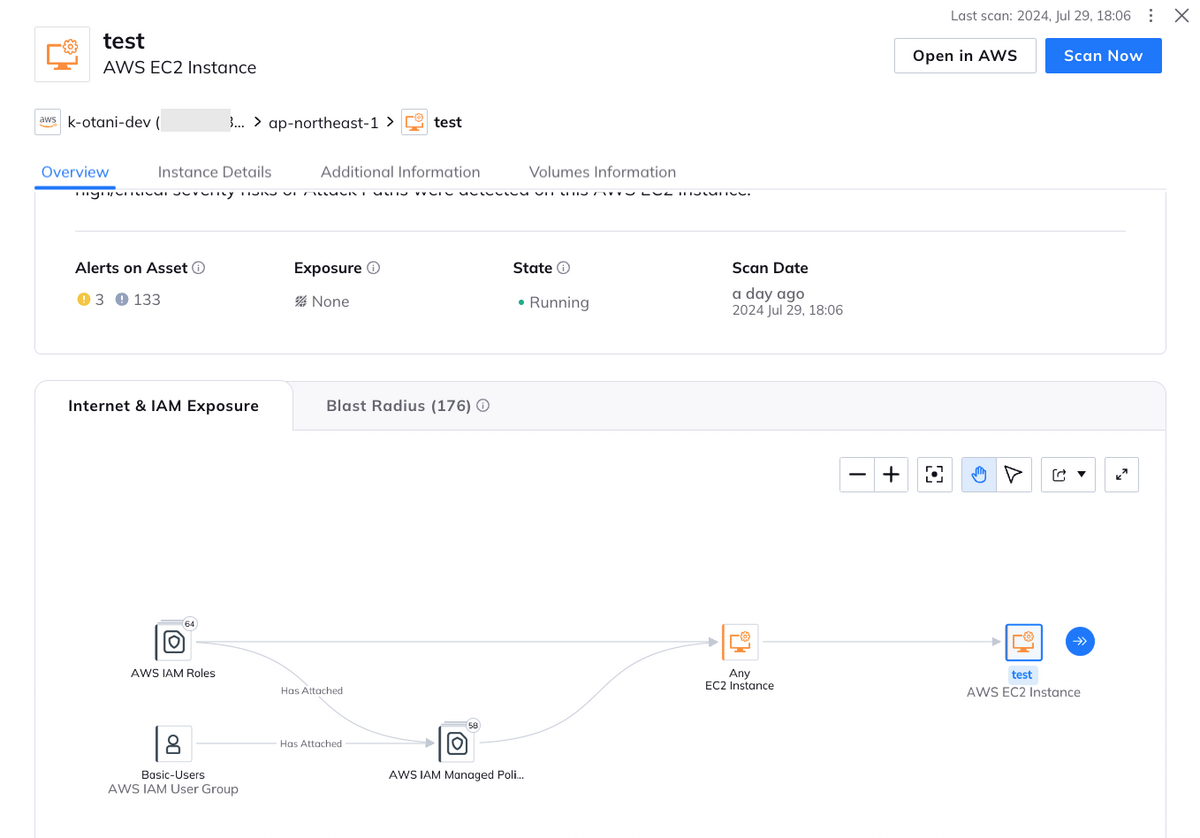Zoom out the exposure graph
Viewport: 1200px width, 838px height.
click(857, 475)
